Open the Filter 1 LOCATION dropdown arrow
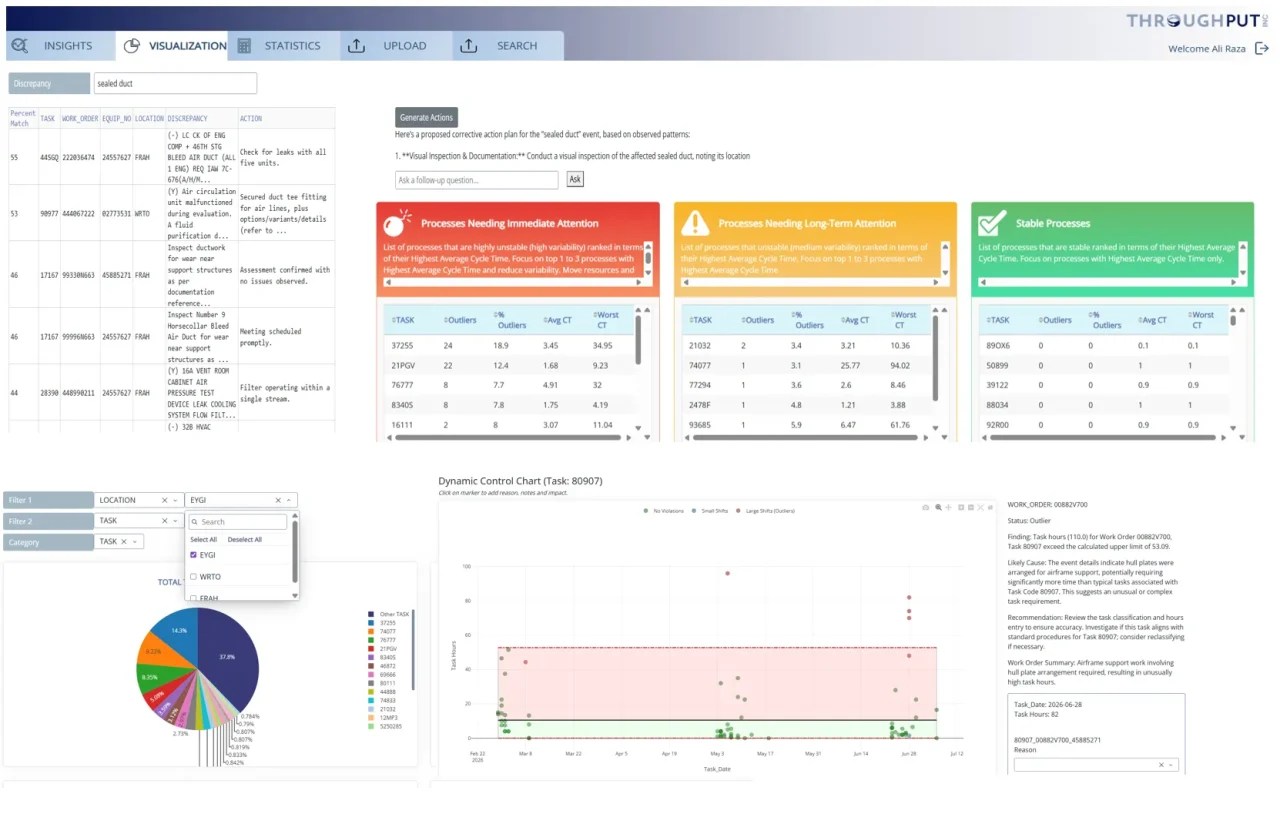The height and width of the screenshot is (814, 1280). (x=176, y=500)
